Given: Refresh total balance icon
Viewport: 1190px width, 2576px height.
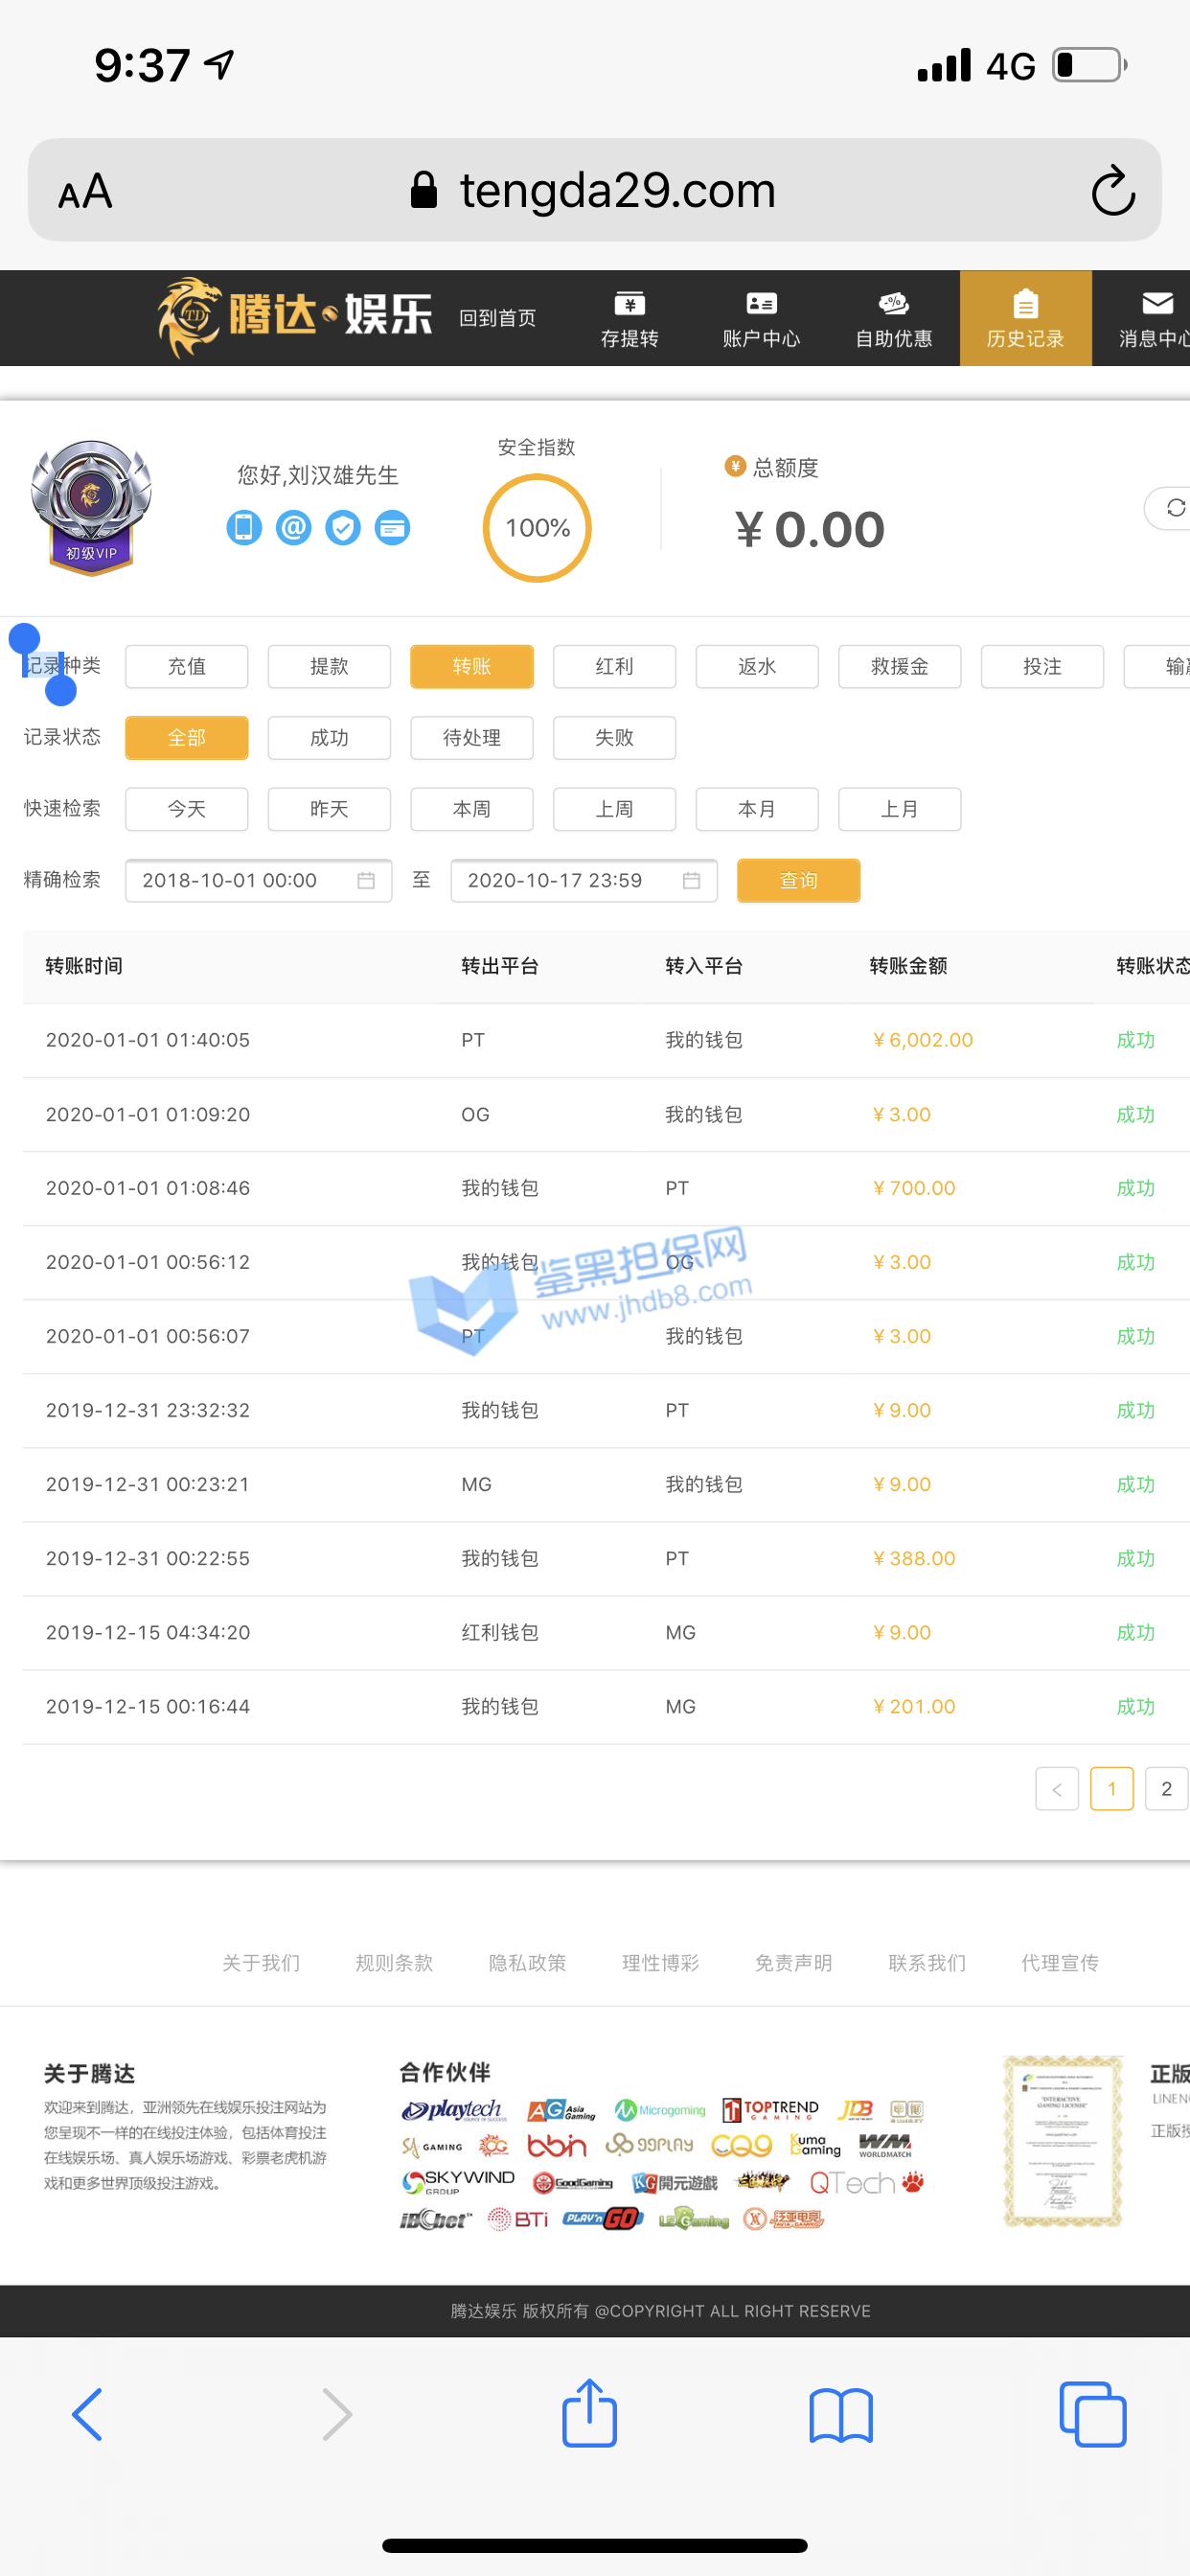Looking at the screenshot, I should [x=1174, y=508].
